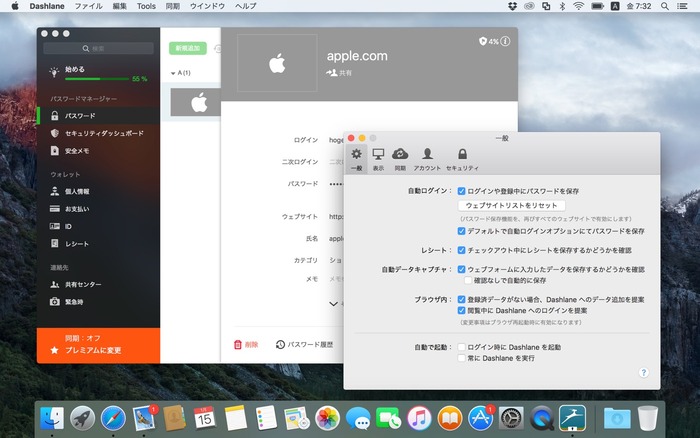
Task: Open the ID section in sidebar
Action: pyautogui.click(x=98, y=226)
